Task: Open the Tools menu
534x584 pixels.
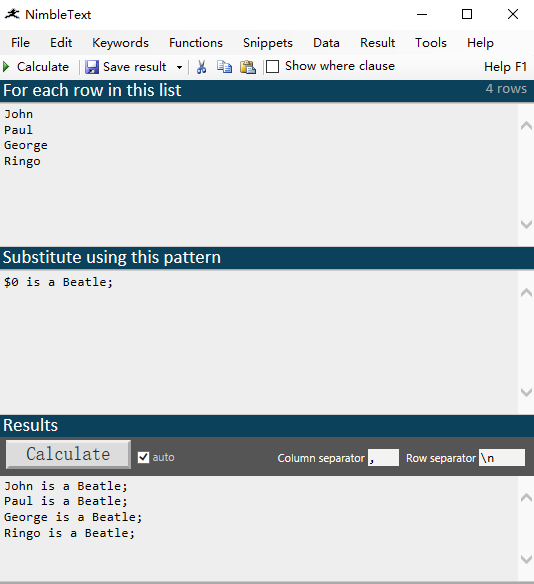Action: point(431,43)
